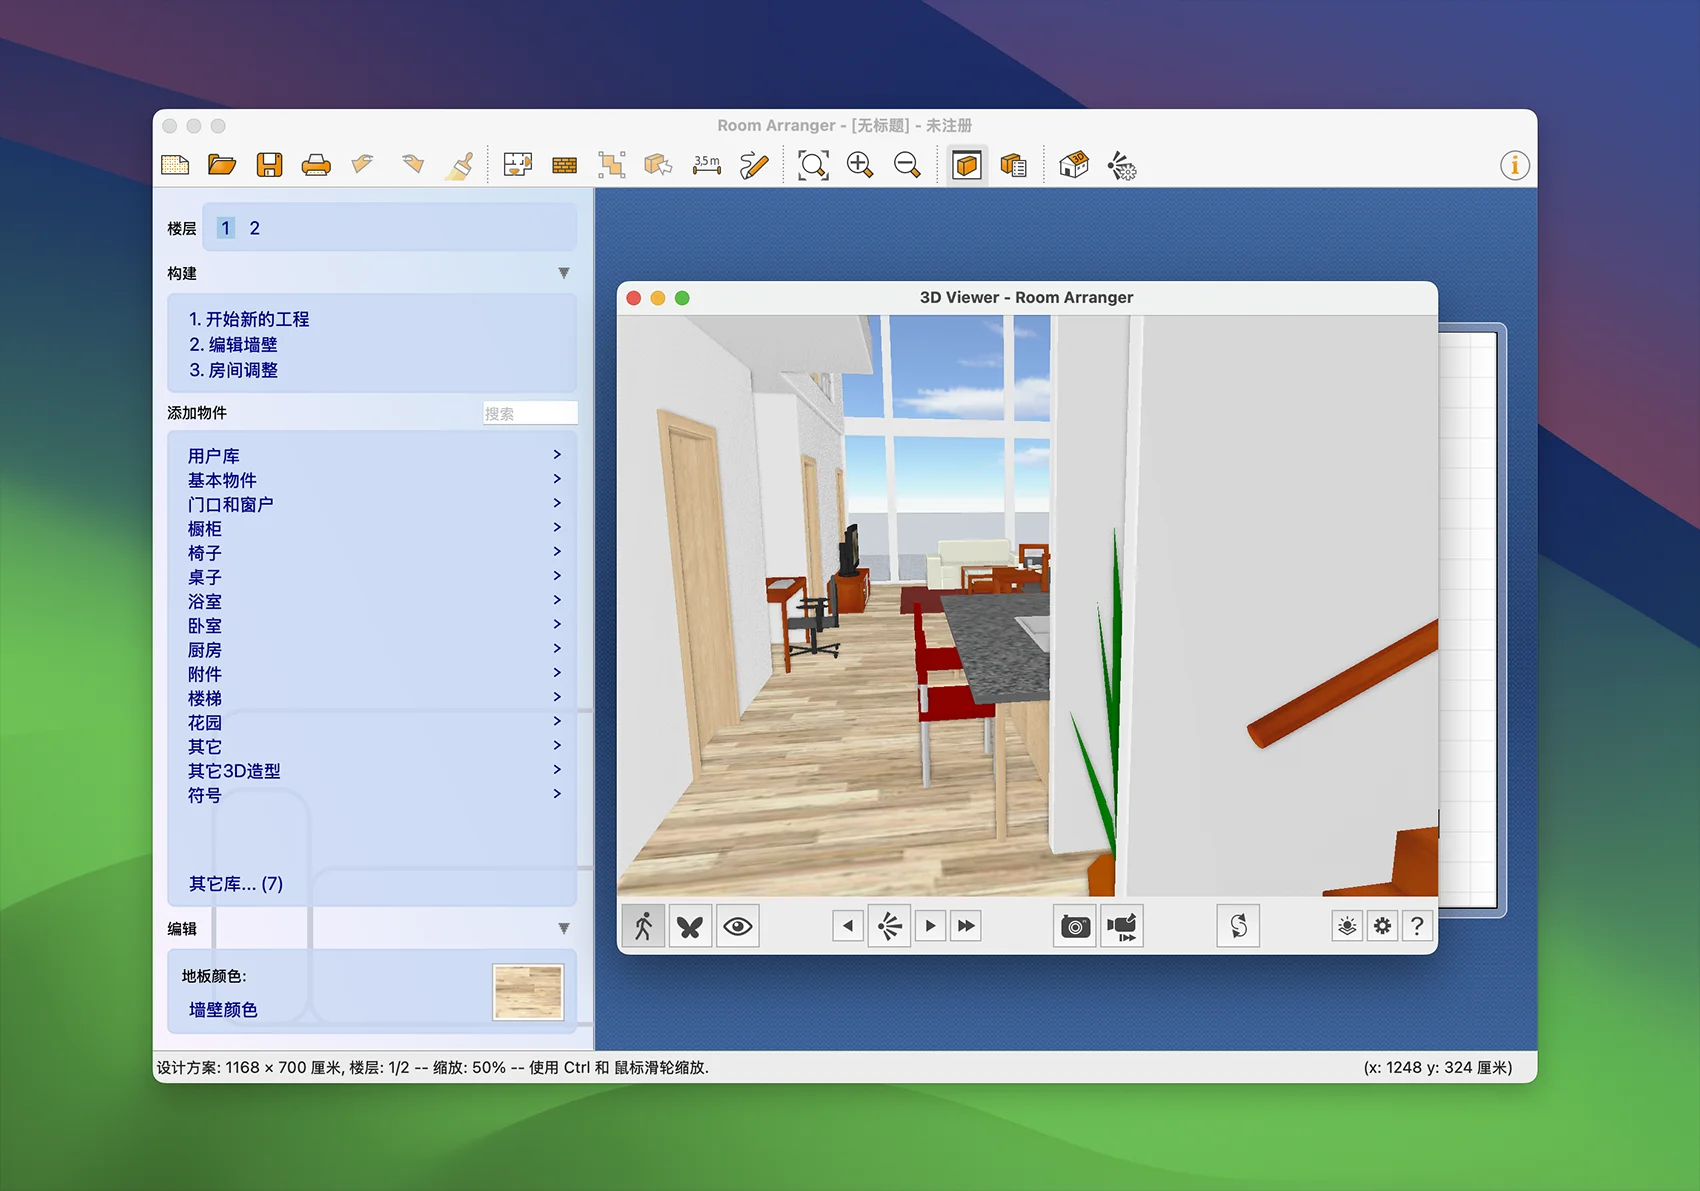1700x1191 pixels.
Task: Click 2. 编辑墙壁 link
Action: (233, 344)
